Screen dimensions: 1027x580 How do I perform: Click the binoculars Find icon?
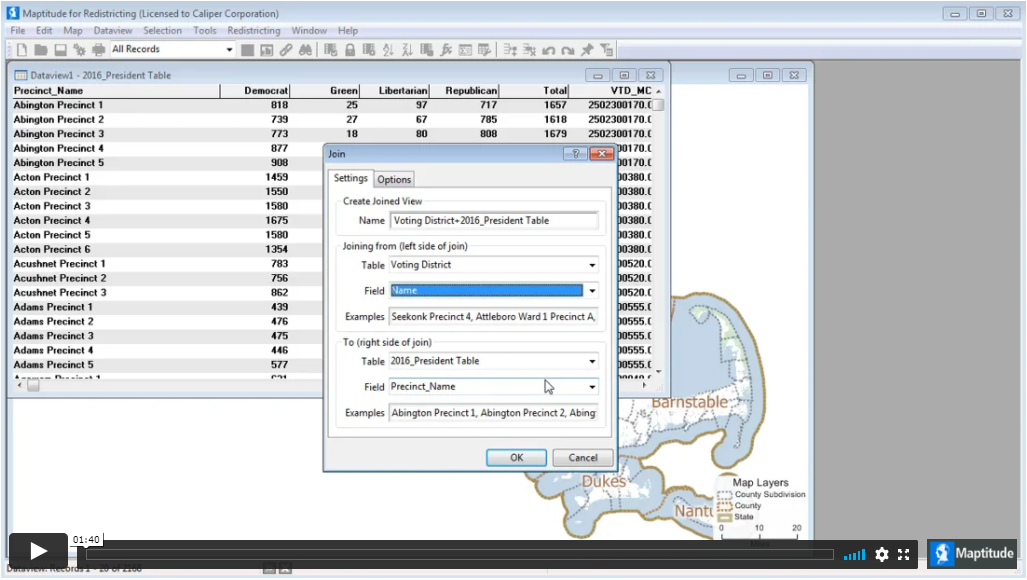point(305,49)
